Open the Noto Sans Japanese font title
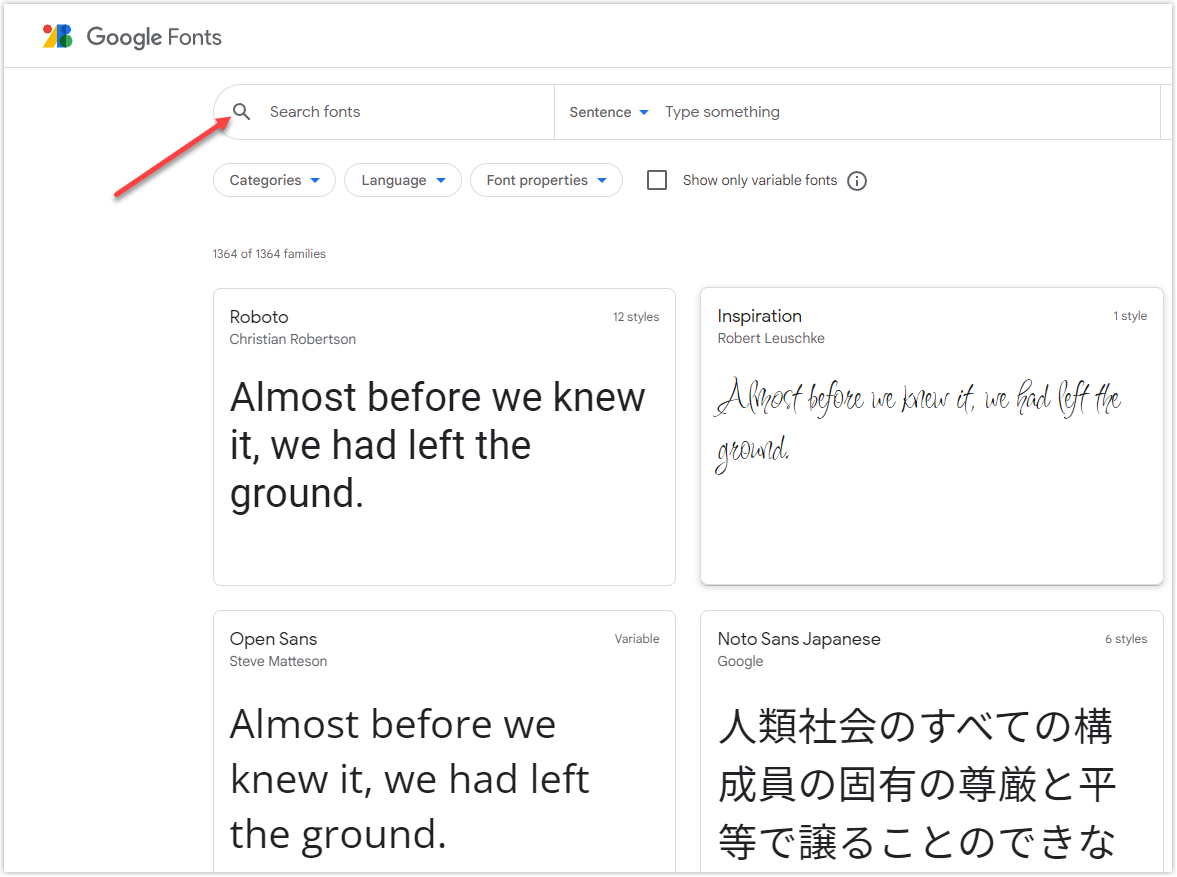1177x877 pixels. (799, 639)
